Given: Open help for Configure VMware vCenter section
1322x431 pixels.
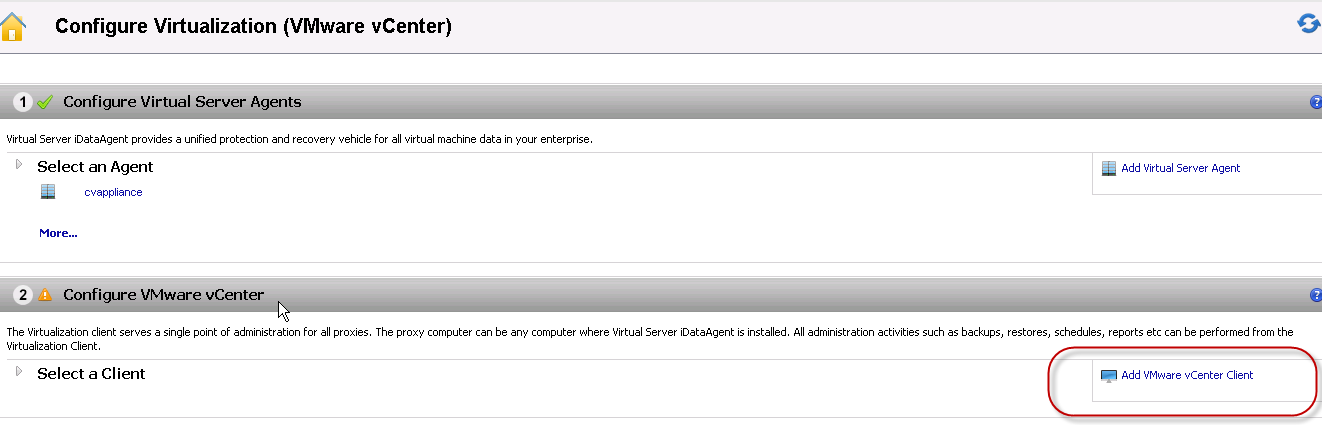Looking at the screenshot, I should pos(1315,295).
